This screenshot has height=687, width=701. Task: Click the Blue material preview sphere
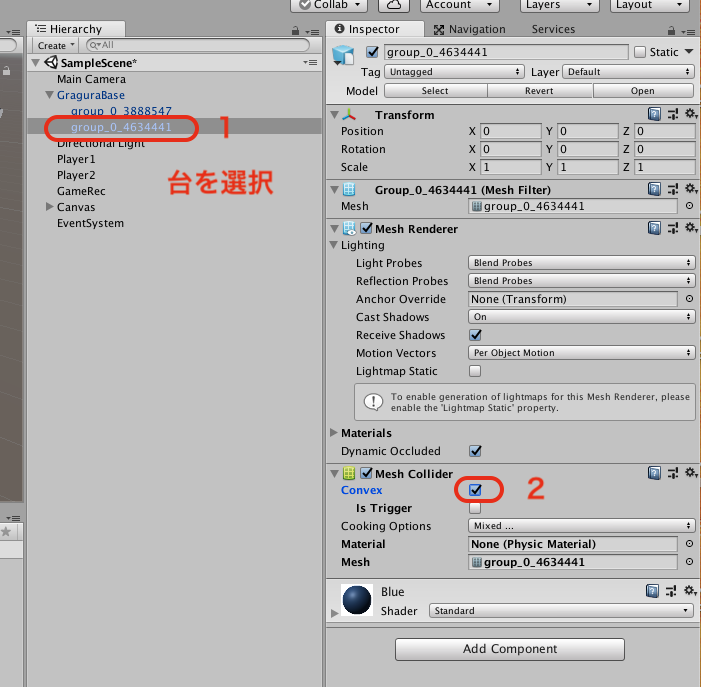coord(357,600)
